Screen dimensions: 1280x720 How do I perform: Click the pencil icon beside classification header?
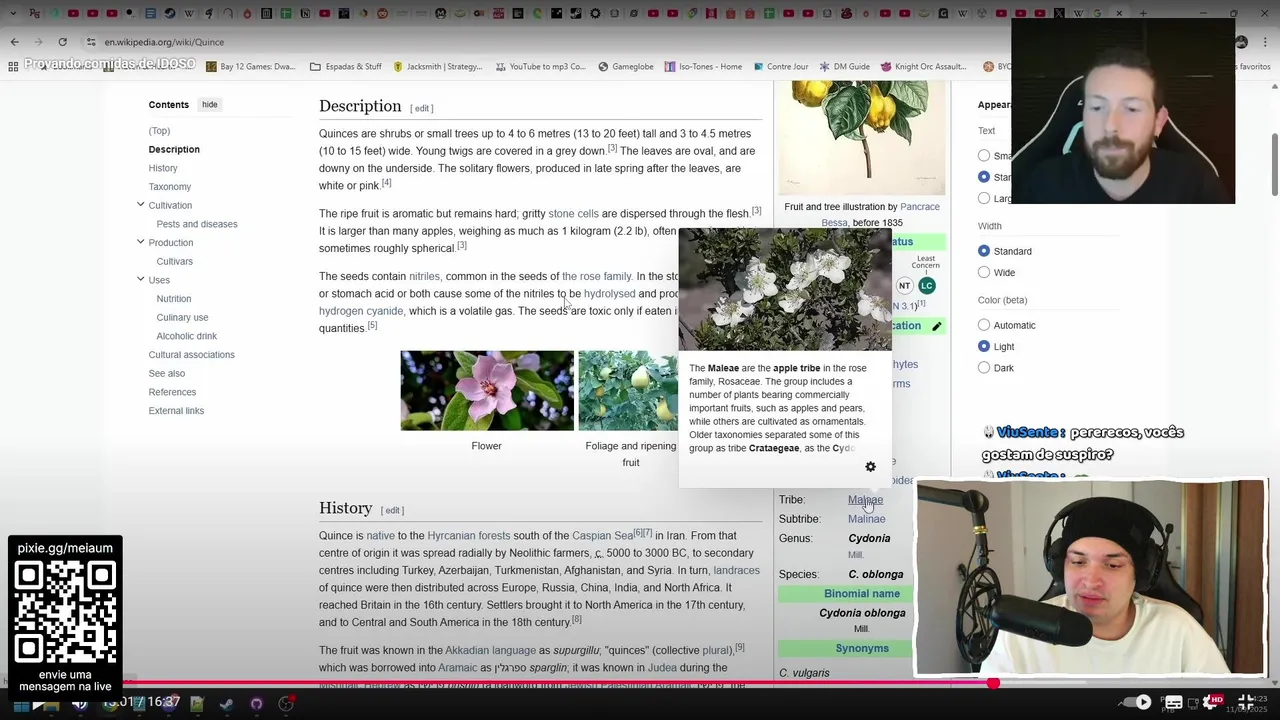(x=936, y=326)
